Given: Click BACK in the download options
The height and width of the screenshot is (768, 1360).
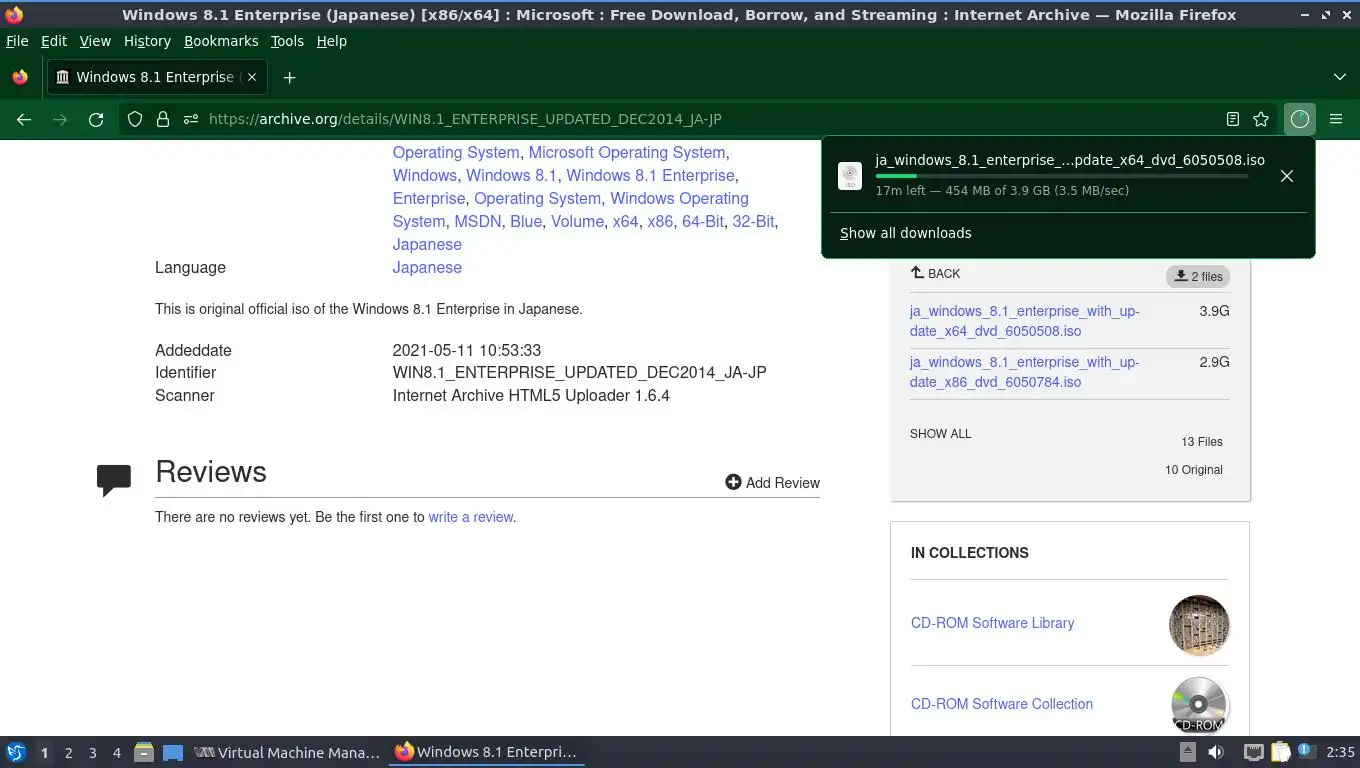Looking at the screenshot, I should tap(935, 273).
